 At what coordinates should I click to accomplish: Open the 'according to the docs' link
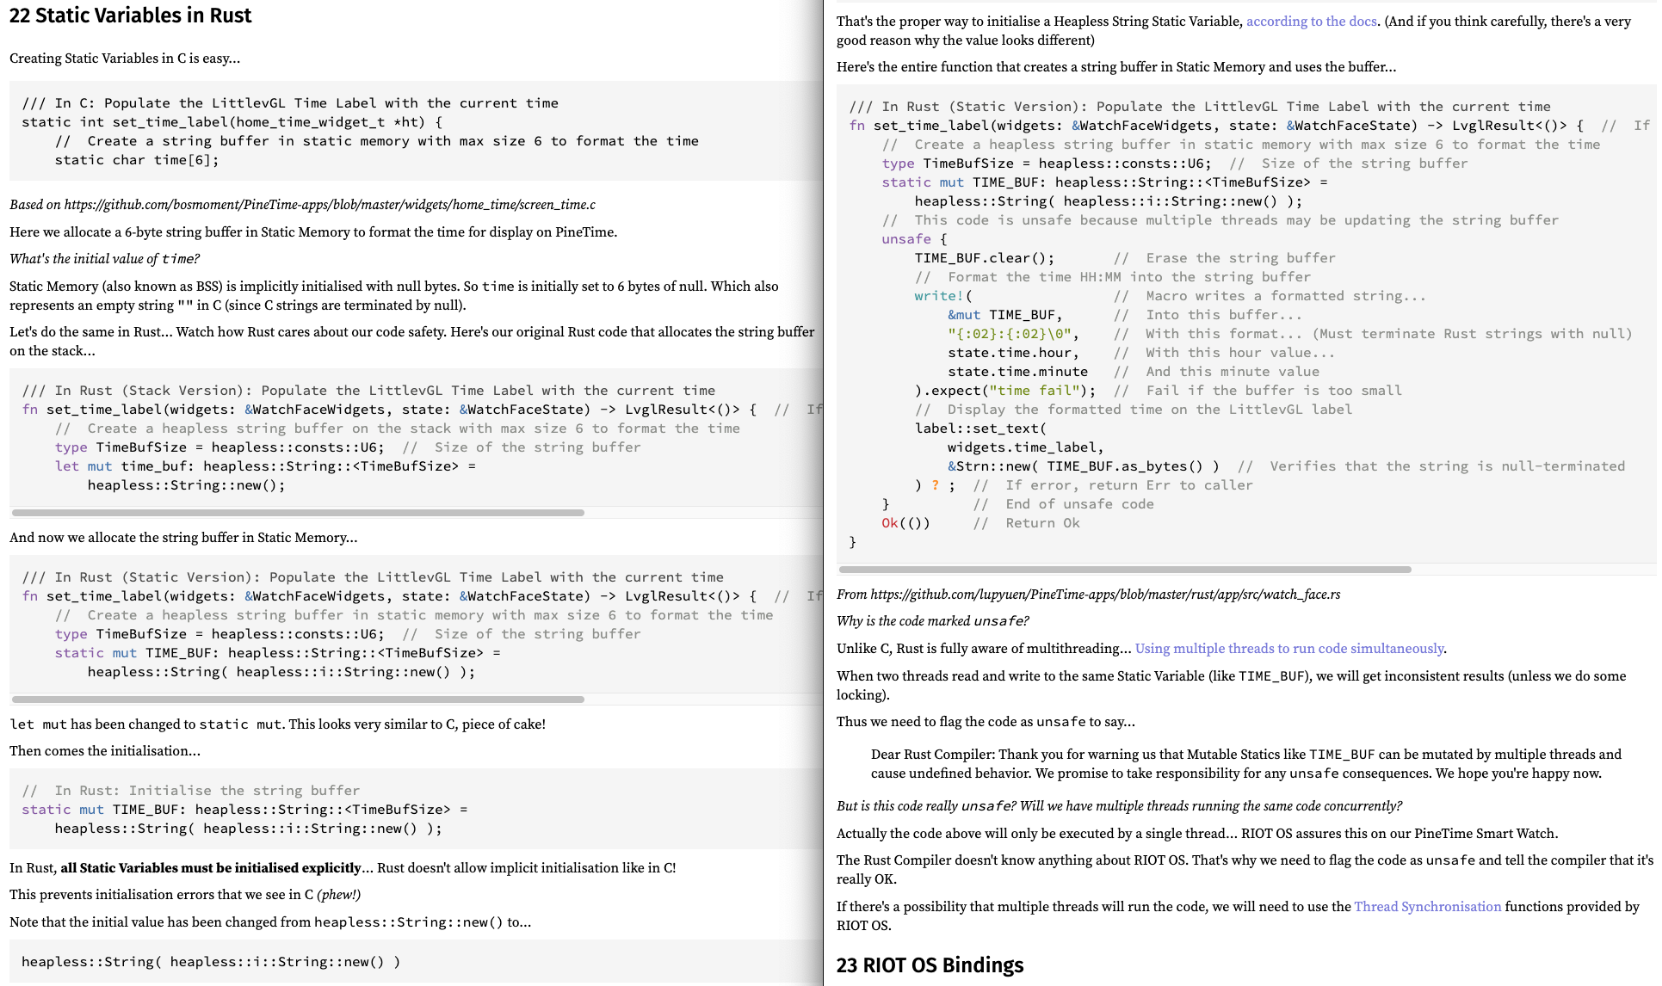click(x=1311, y=21)
